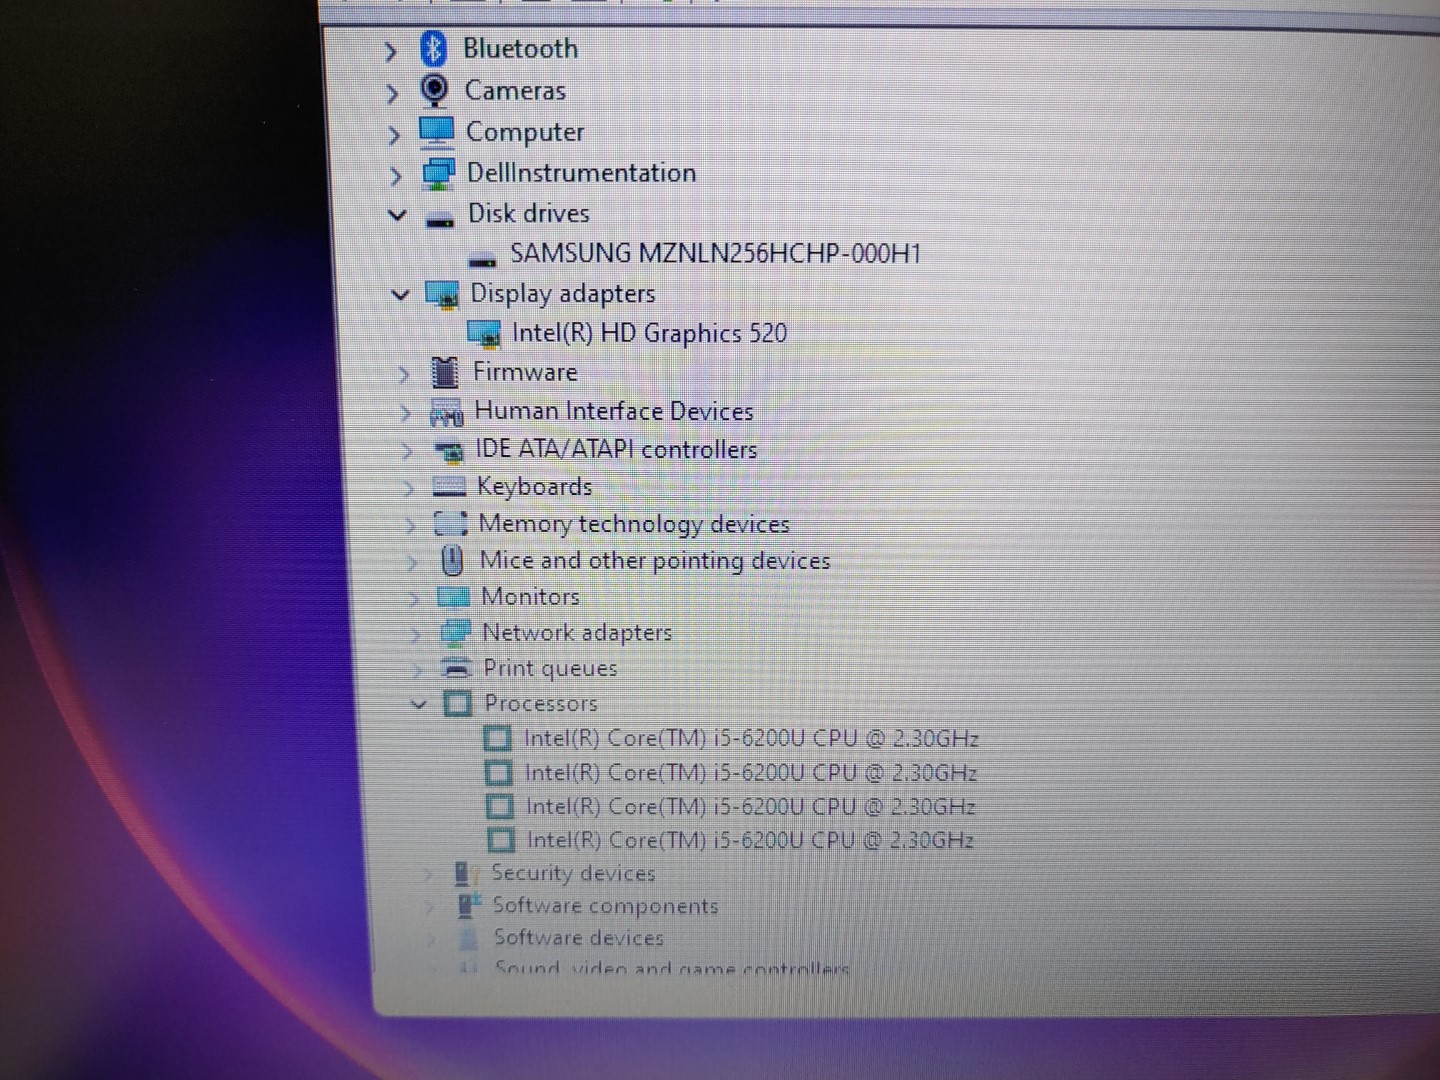Select the Network adapters label

[577, 632]
